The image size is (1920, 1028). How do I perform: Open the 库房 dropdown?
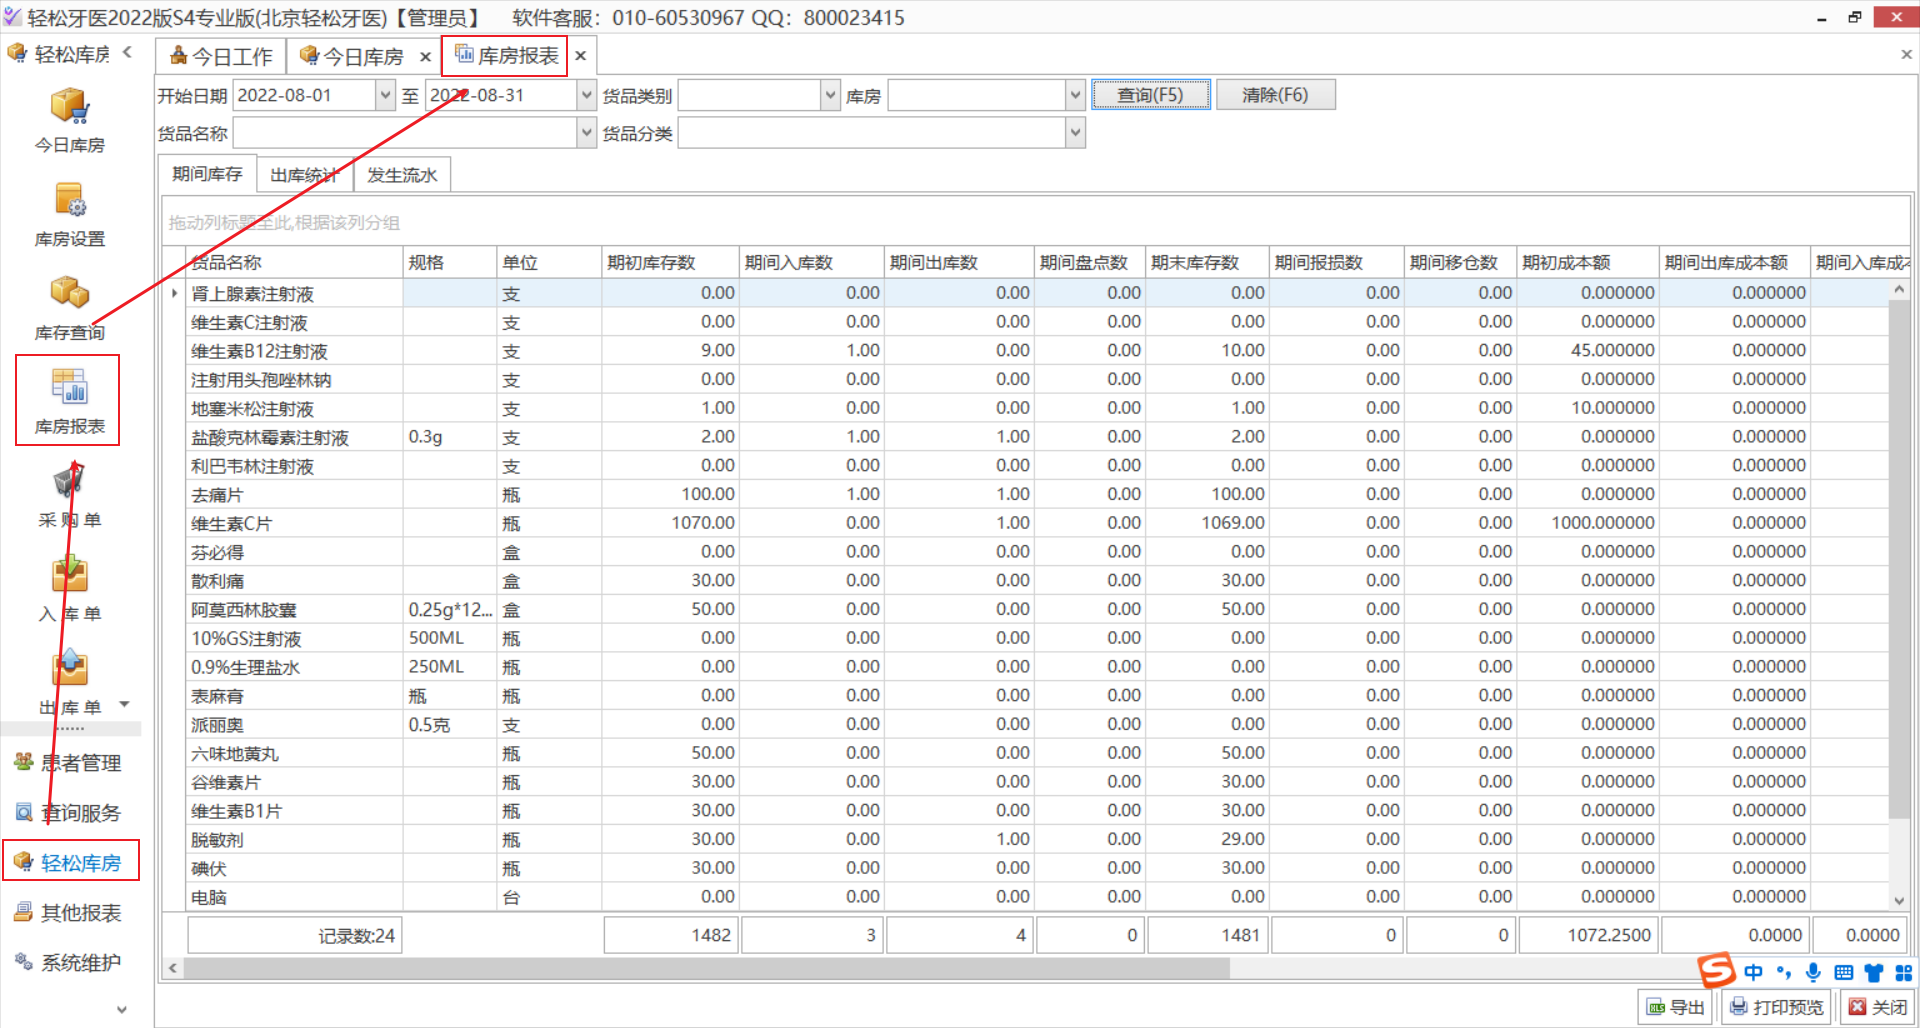1075,95
